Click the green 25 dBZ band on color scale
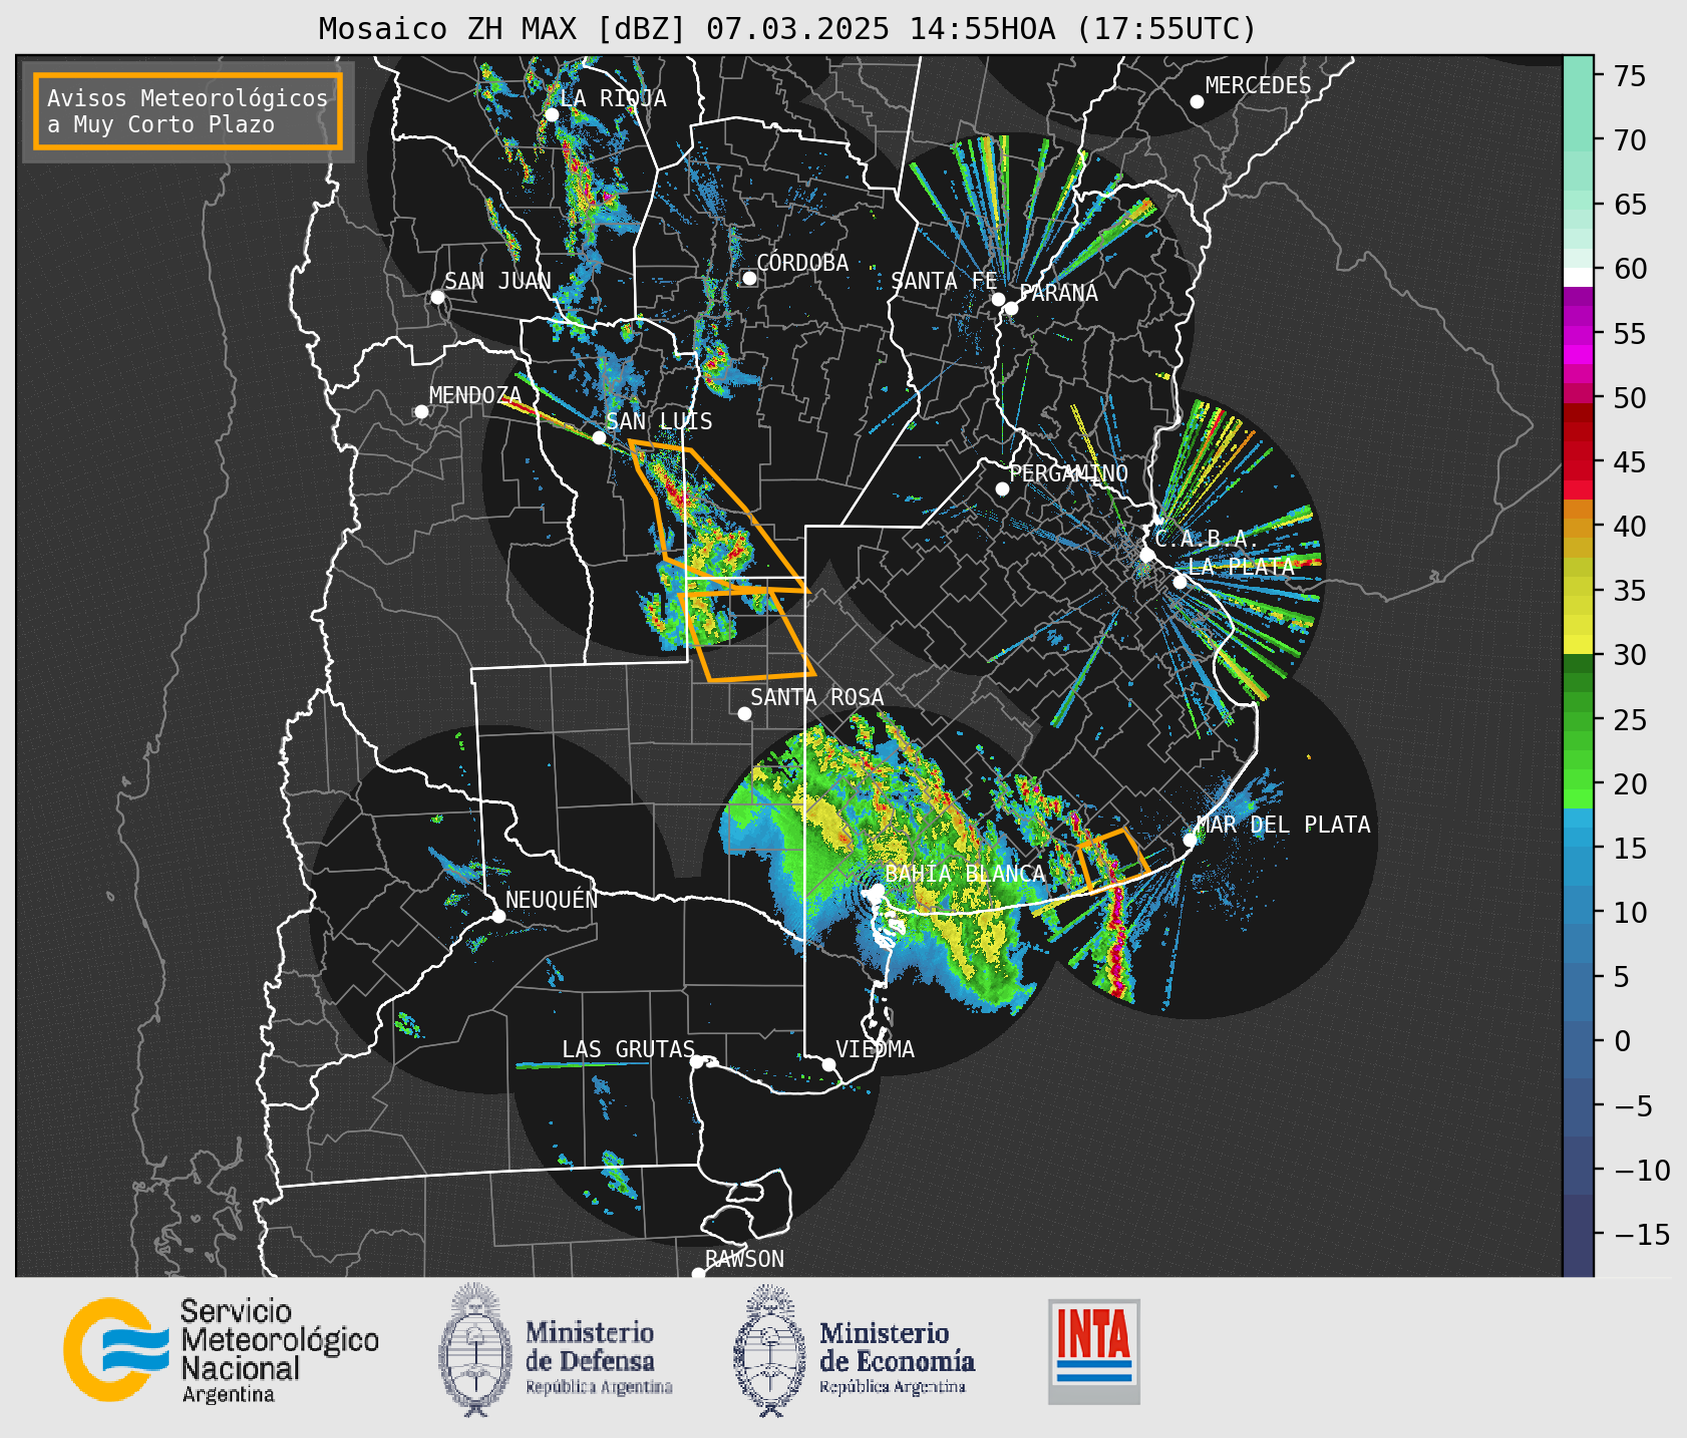Screen dimensions: 1687x1438 [x=1578, y=719]
